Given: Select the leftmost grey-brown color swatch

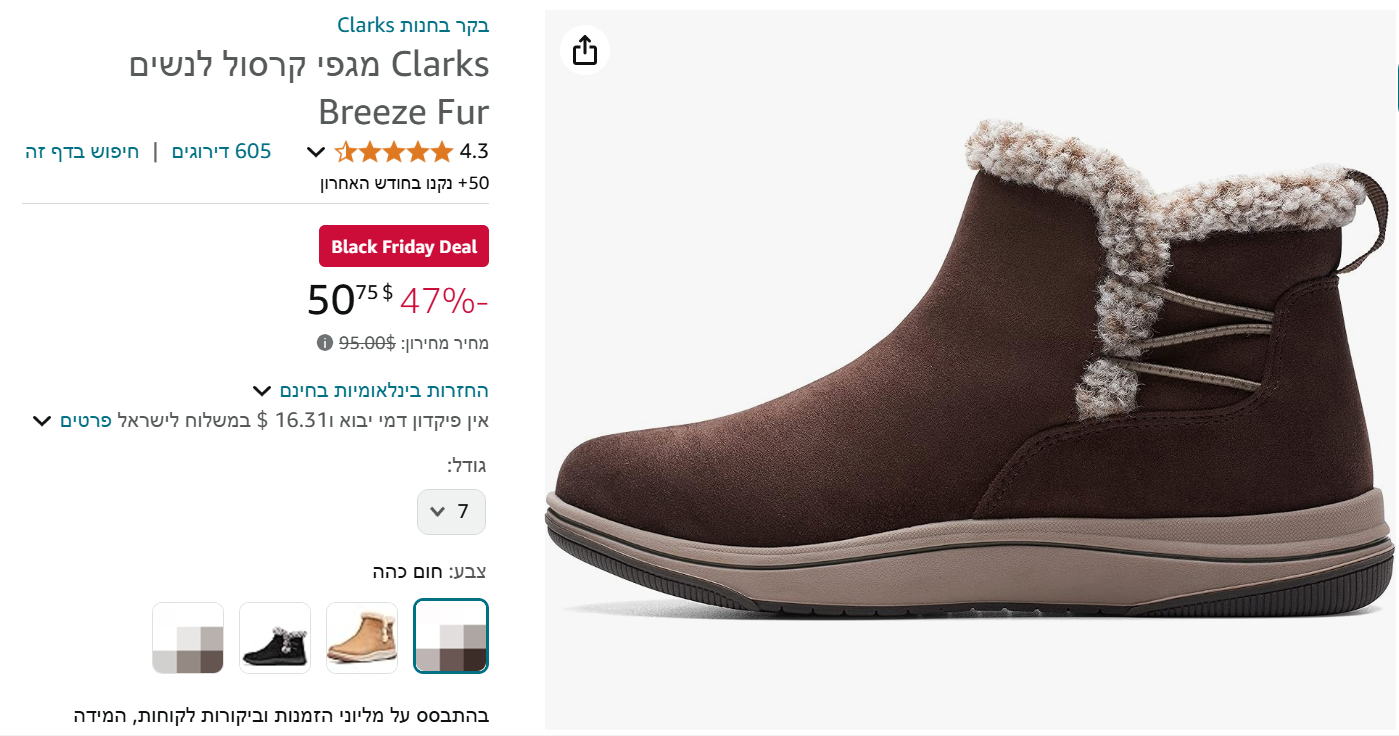Looking at the screenshot, I should coord(188,637).
